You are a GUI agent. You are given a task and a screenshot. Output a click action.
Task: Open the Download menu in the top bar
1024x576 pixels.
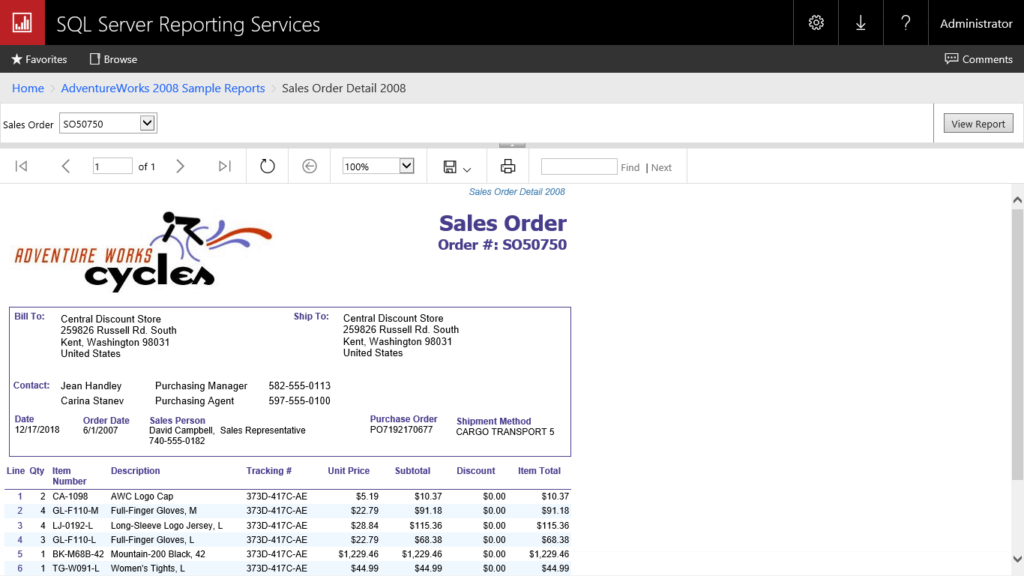(860, 22)
